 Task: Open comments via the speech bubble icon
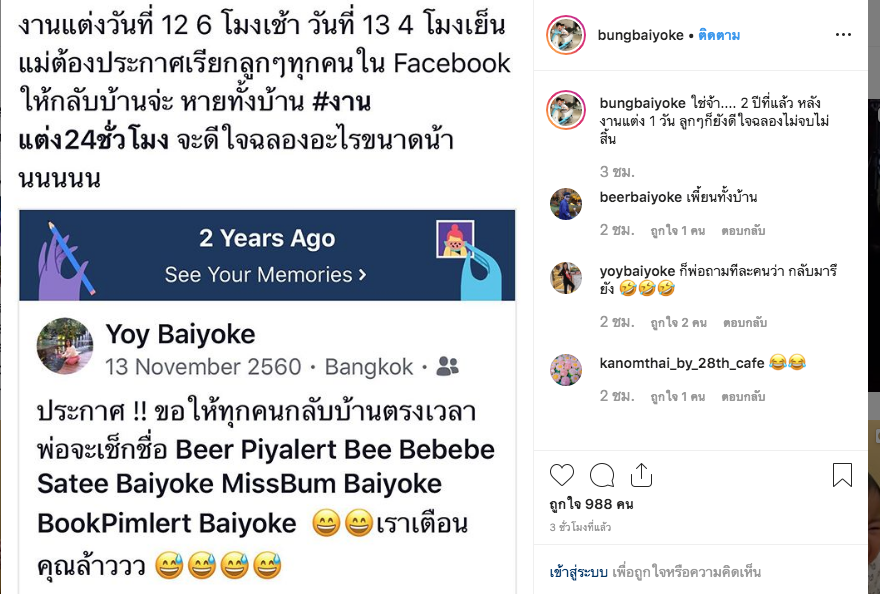[602, 475]
